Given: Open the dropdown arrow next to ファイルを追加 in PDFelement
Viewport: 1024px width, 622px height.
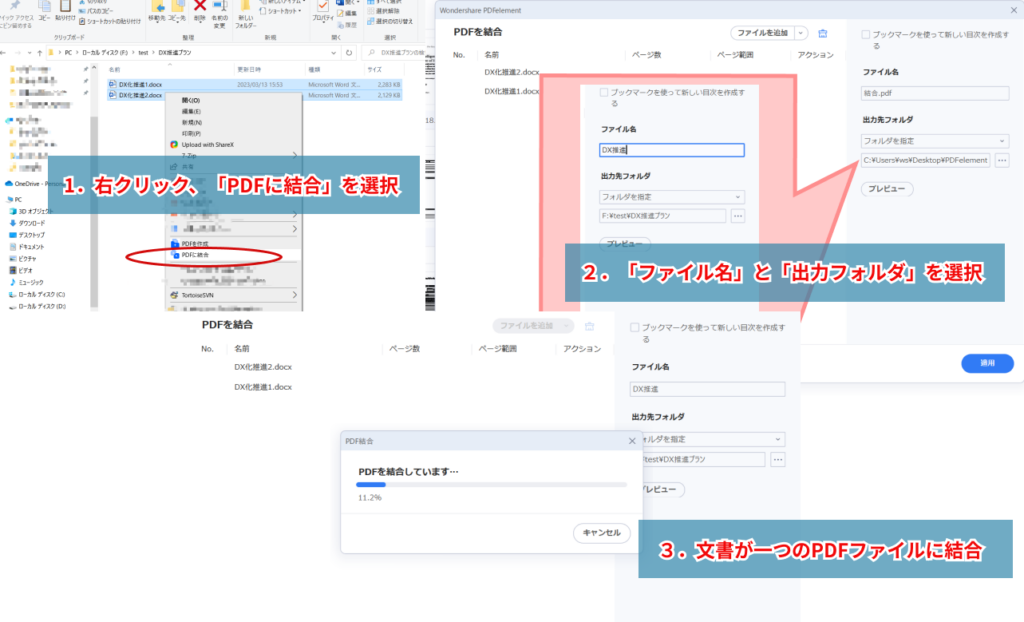Looking at the screenshot, I should coord(801,33).
